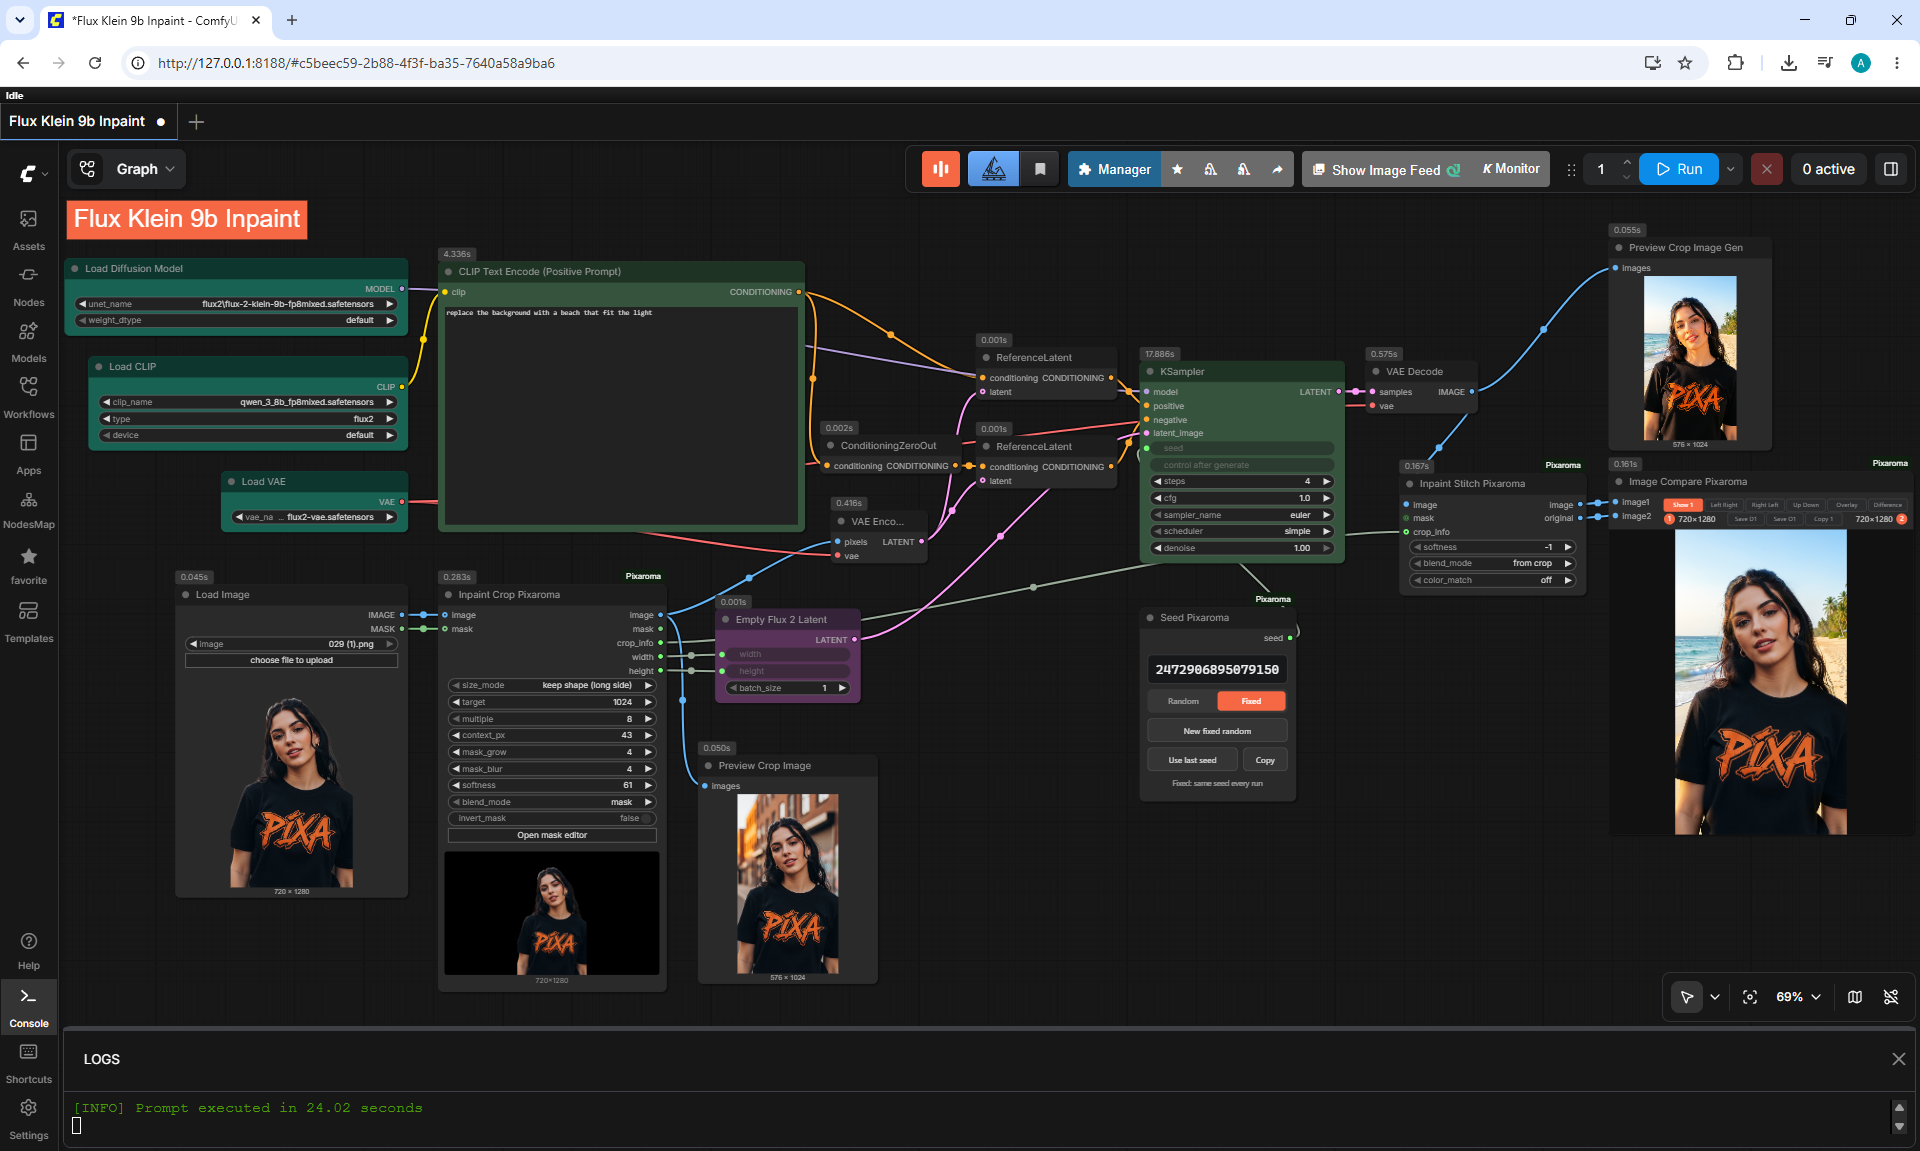Image resolution: width=1920 pixels, height=1151 pixels.
Task: Open the Models sidebar panel
Action: coord(29,341)
